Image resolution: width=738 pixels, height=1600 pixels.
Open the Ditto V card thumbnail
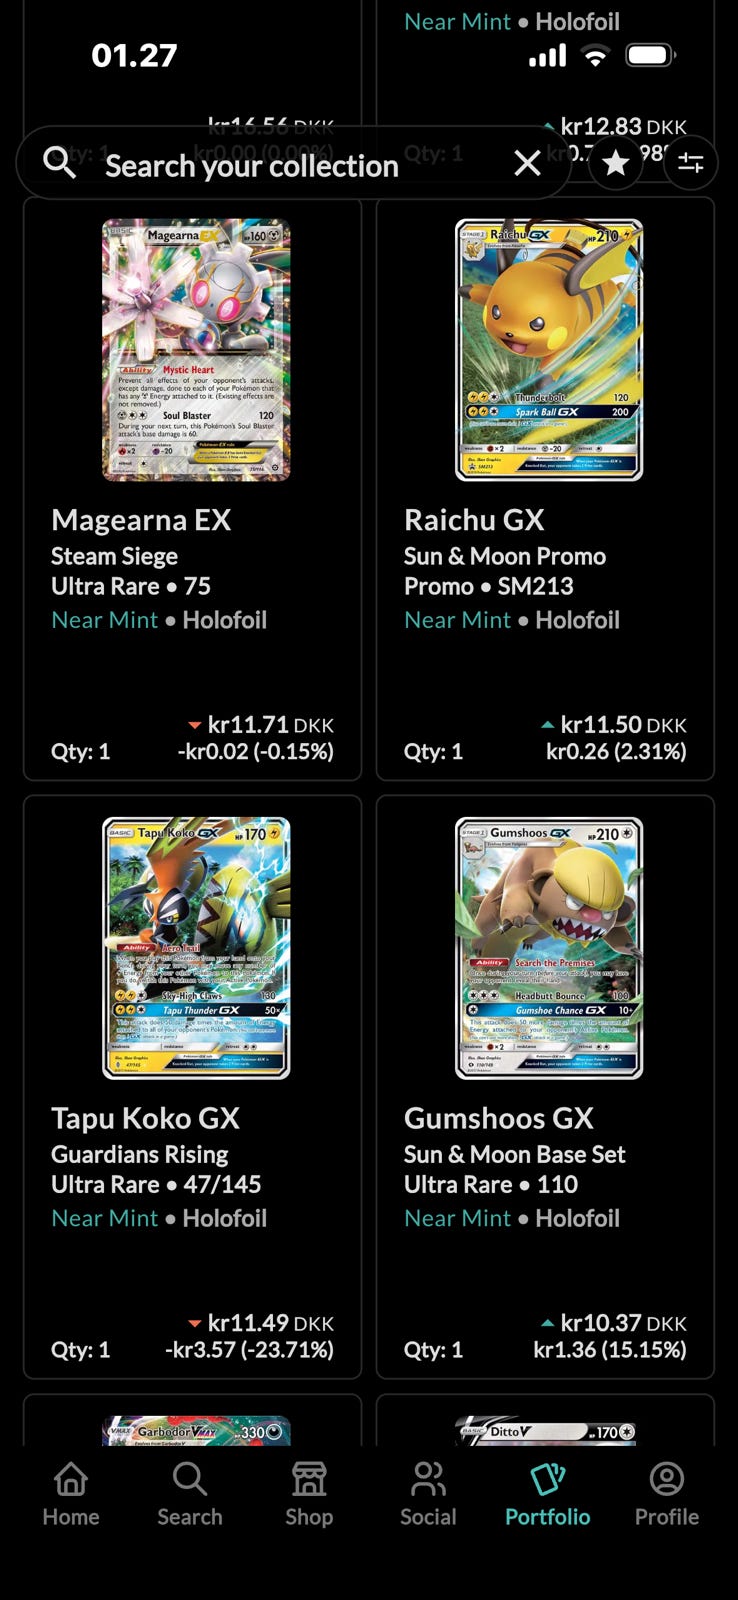[549, 1430]
